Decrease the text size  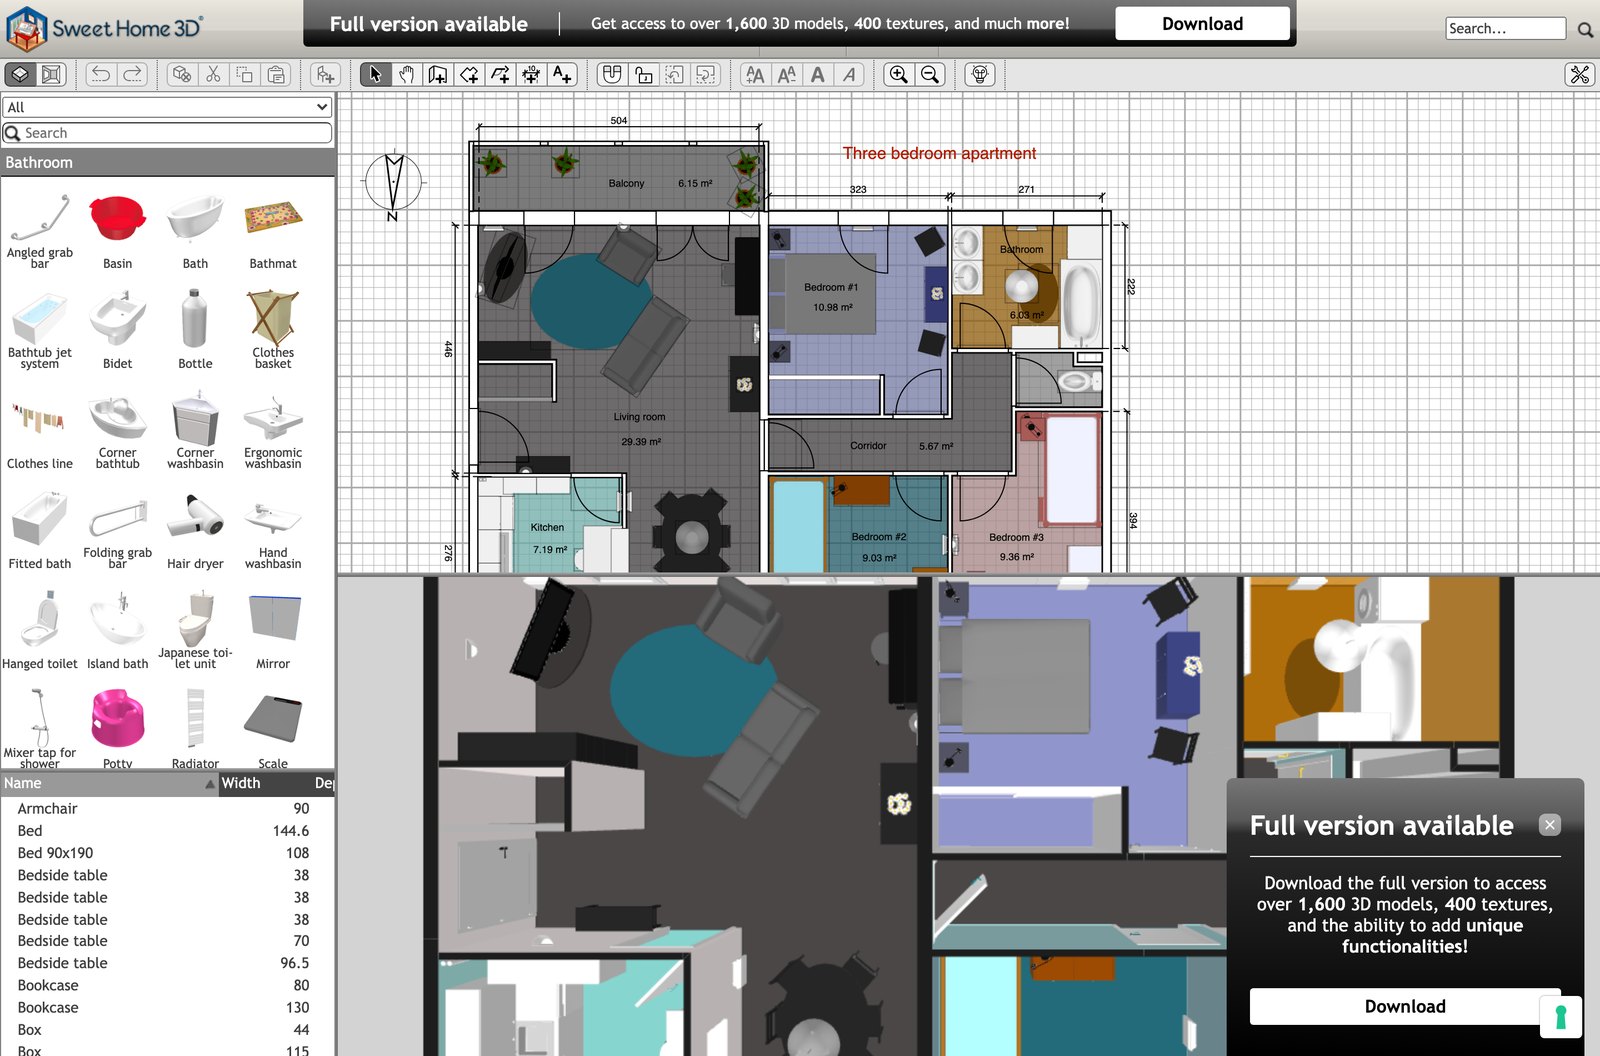point(787,74)
